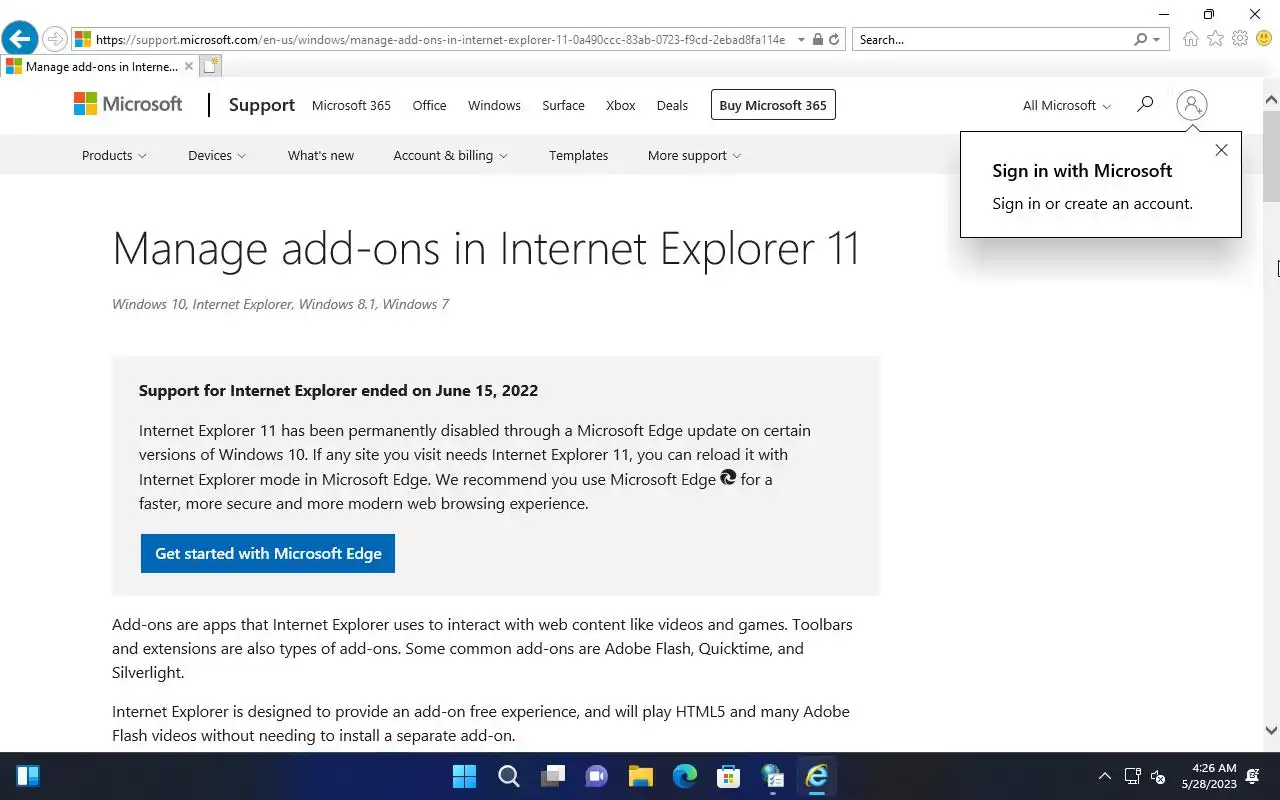The image size is (1280, 800).
Task: Go to Windows nav link
Action: 494,105
